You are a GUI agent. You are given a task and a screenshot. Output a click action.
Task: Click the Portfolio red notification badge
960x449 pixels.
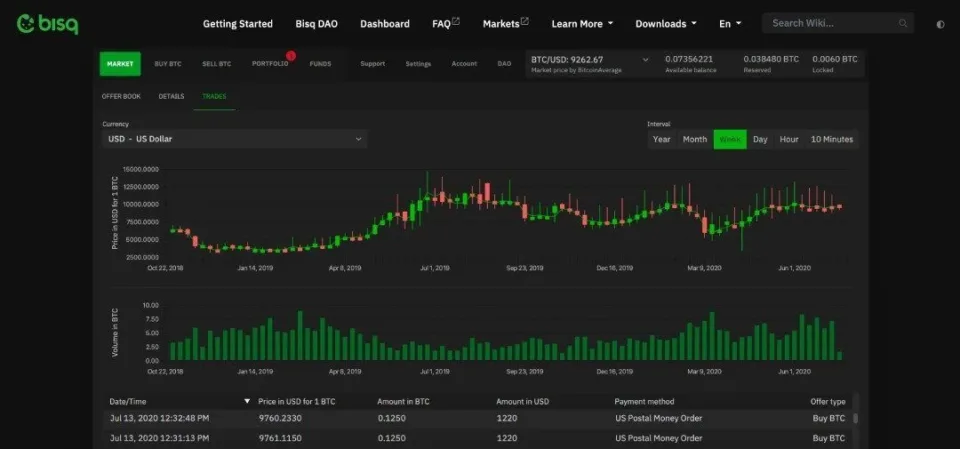[291, 56]
